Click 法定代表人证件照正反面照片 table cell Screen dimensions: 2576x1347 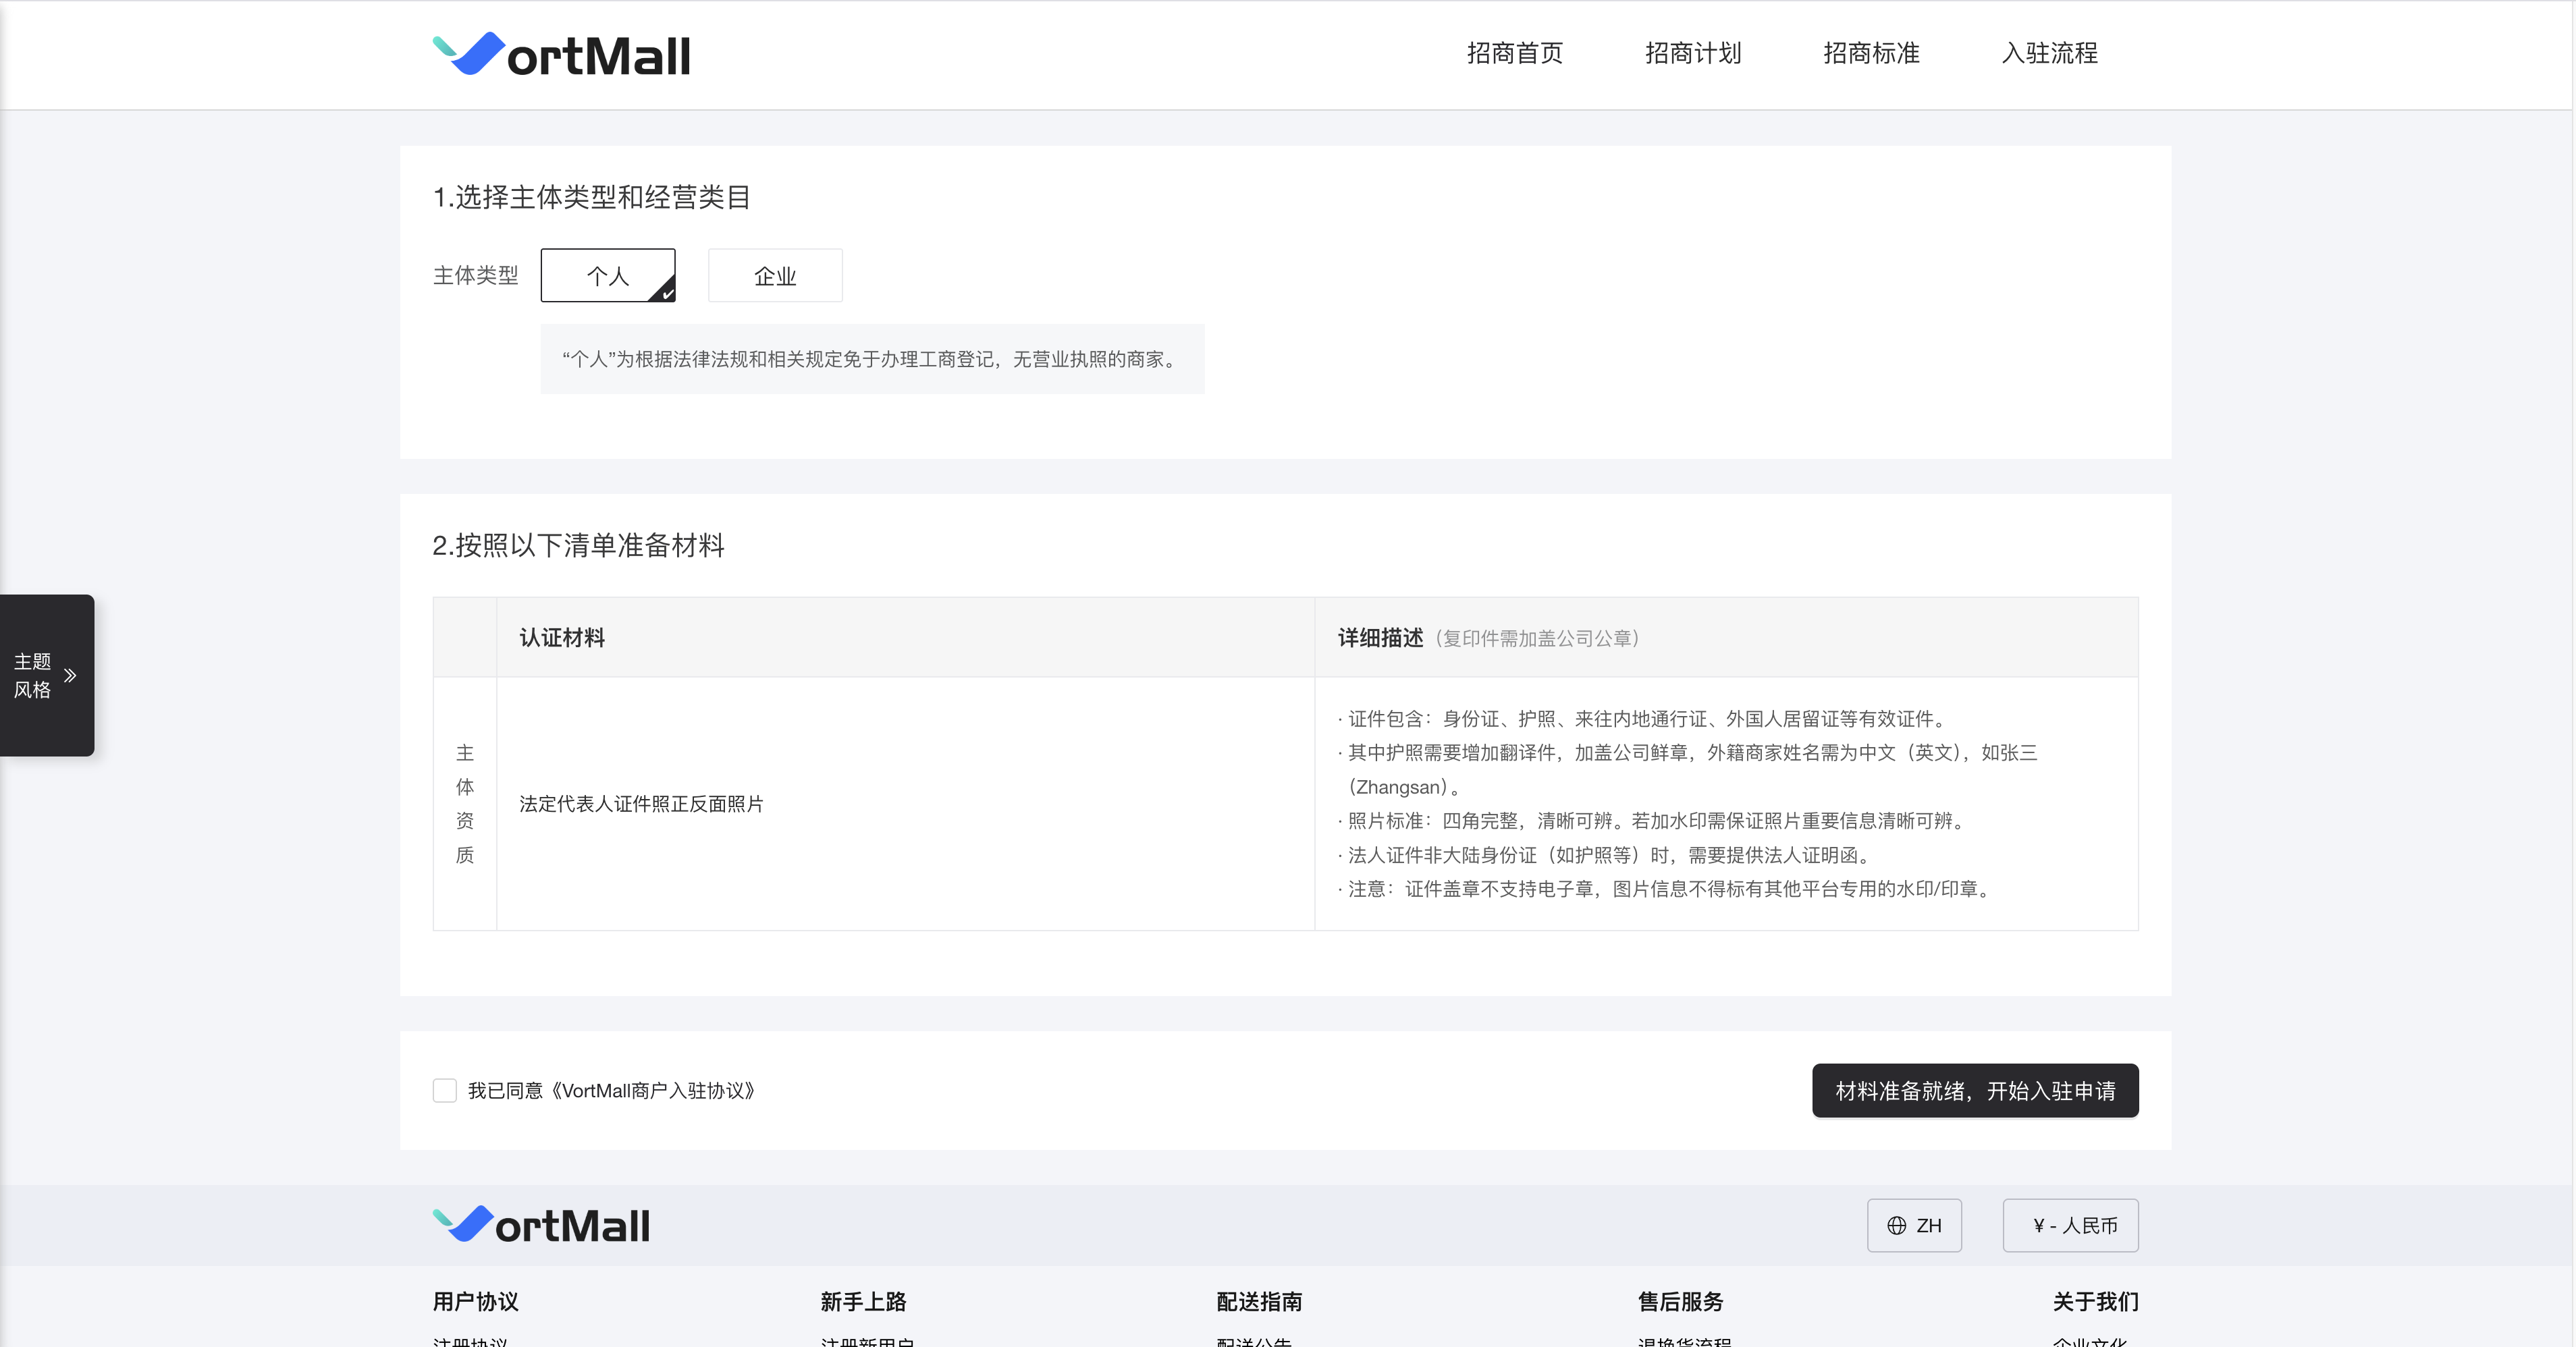point(641,804)
